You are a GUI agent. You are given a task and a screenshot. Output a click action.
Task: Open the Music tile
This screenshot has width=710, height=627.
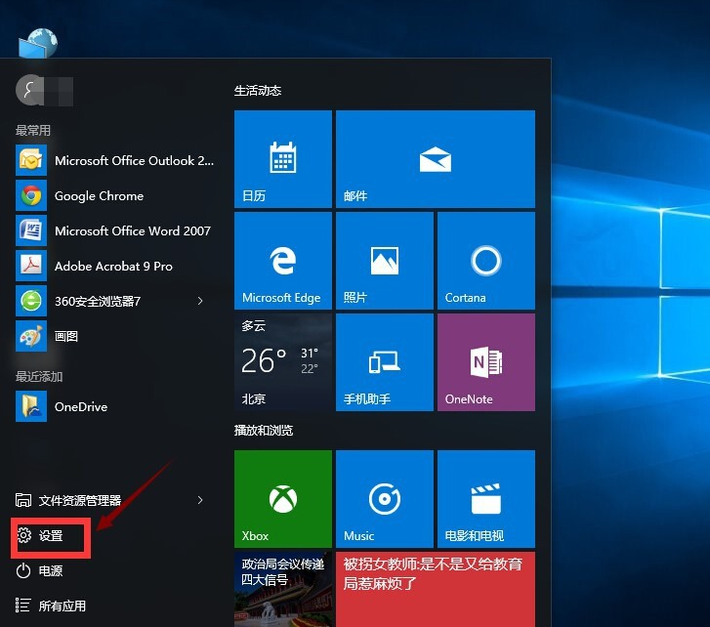tap(384, 498)
